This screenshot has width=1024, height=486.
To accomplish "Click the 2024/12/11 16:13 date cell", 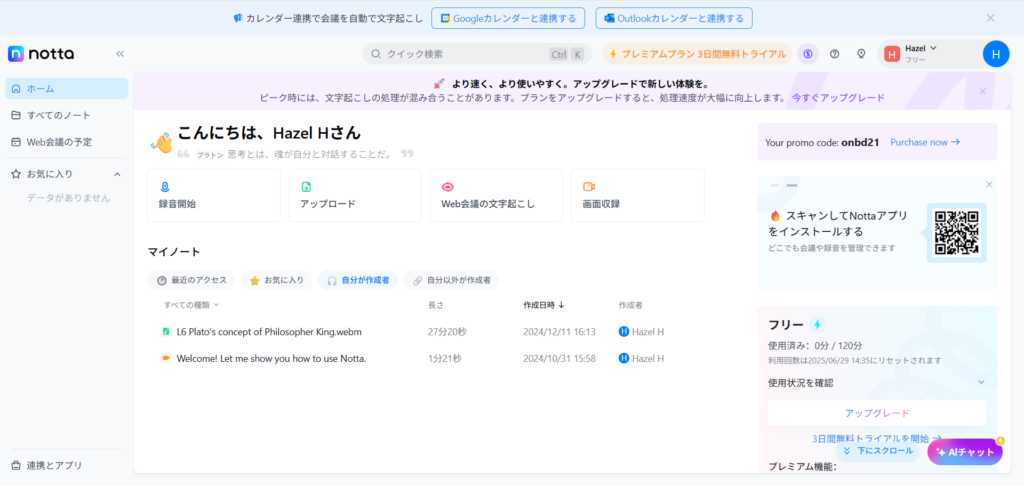I will click(x=559, y=332).
